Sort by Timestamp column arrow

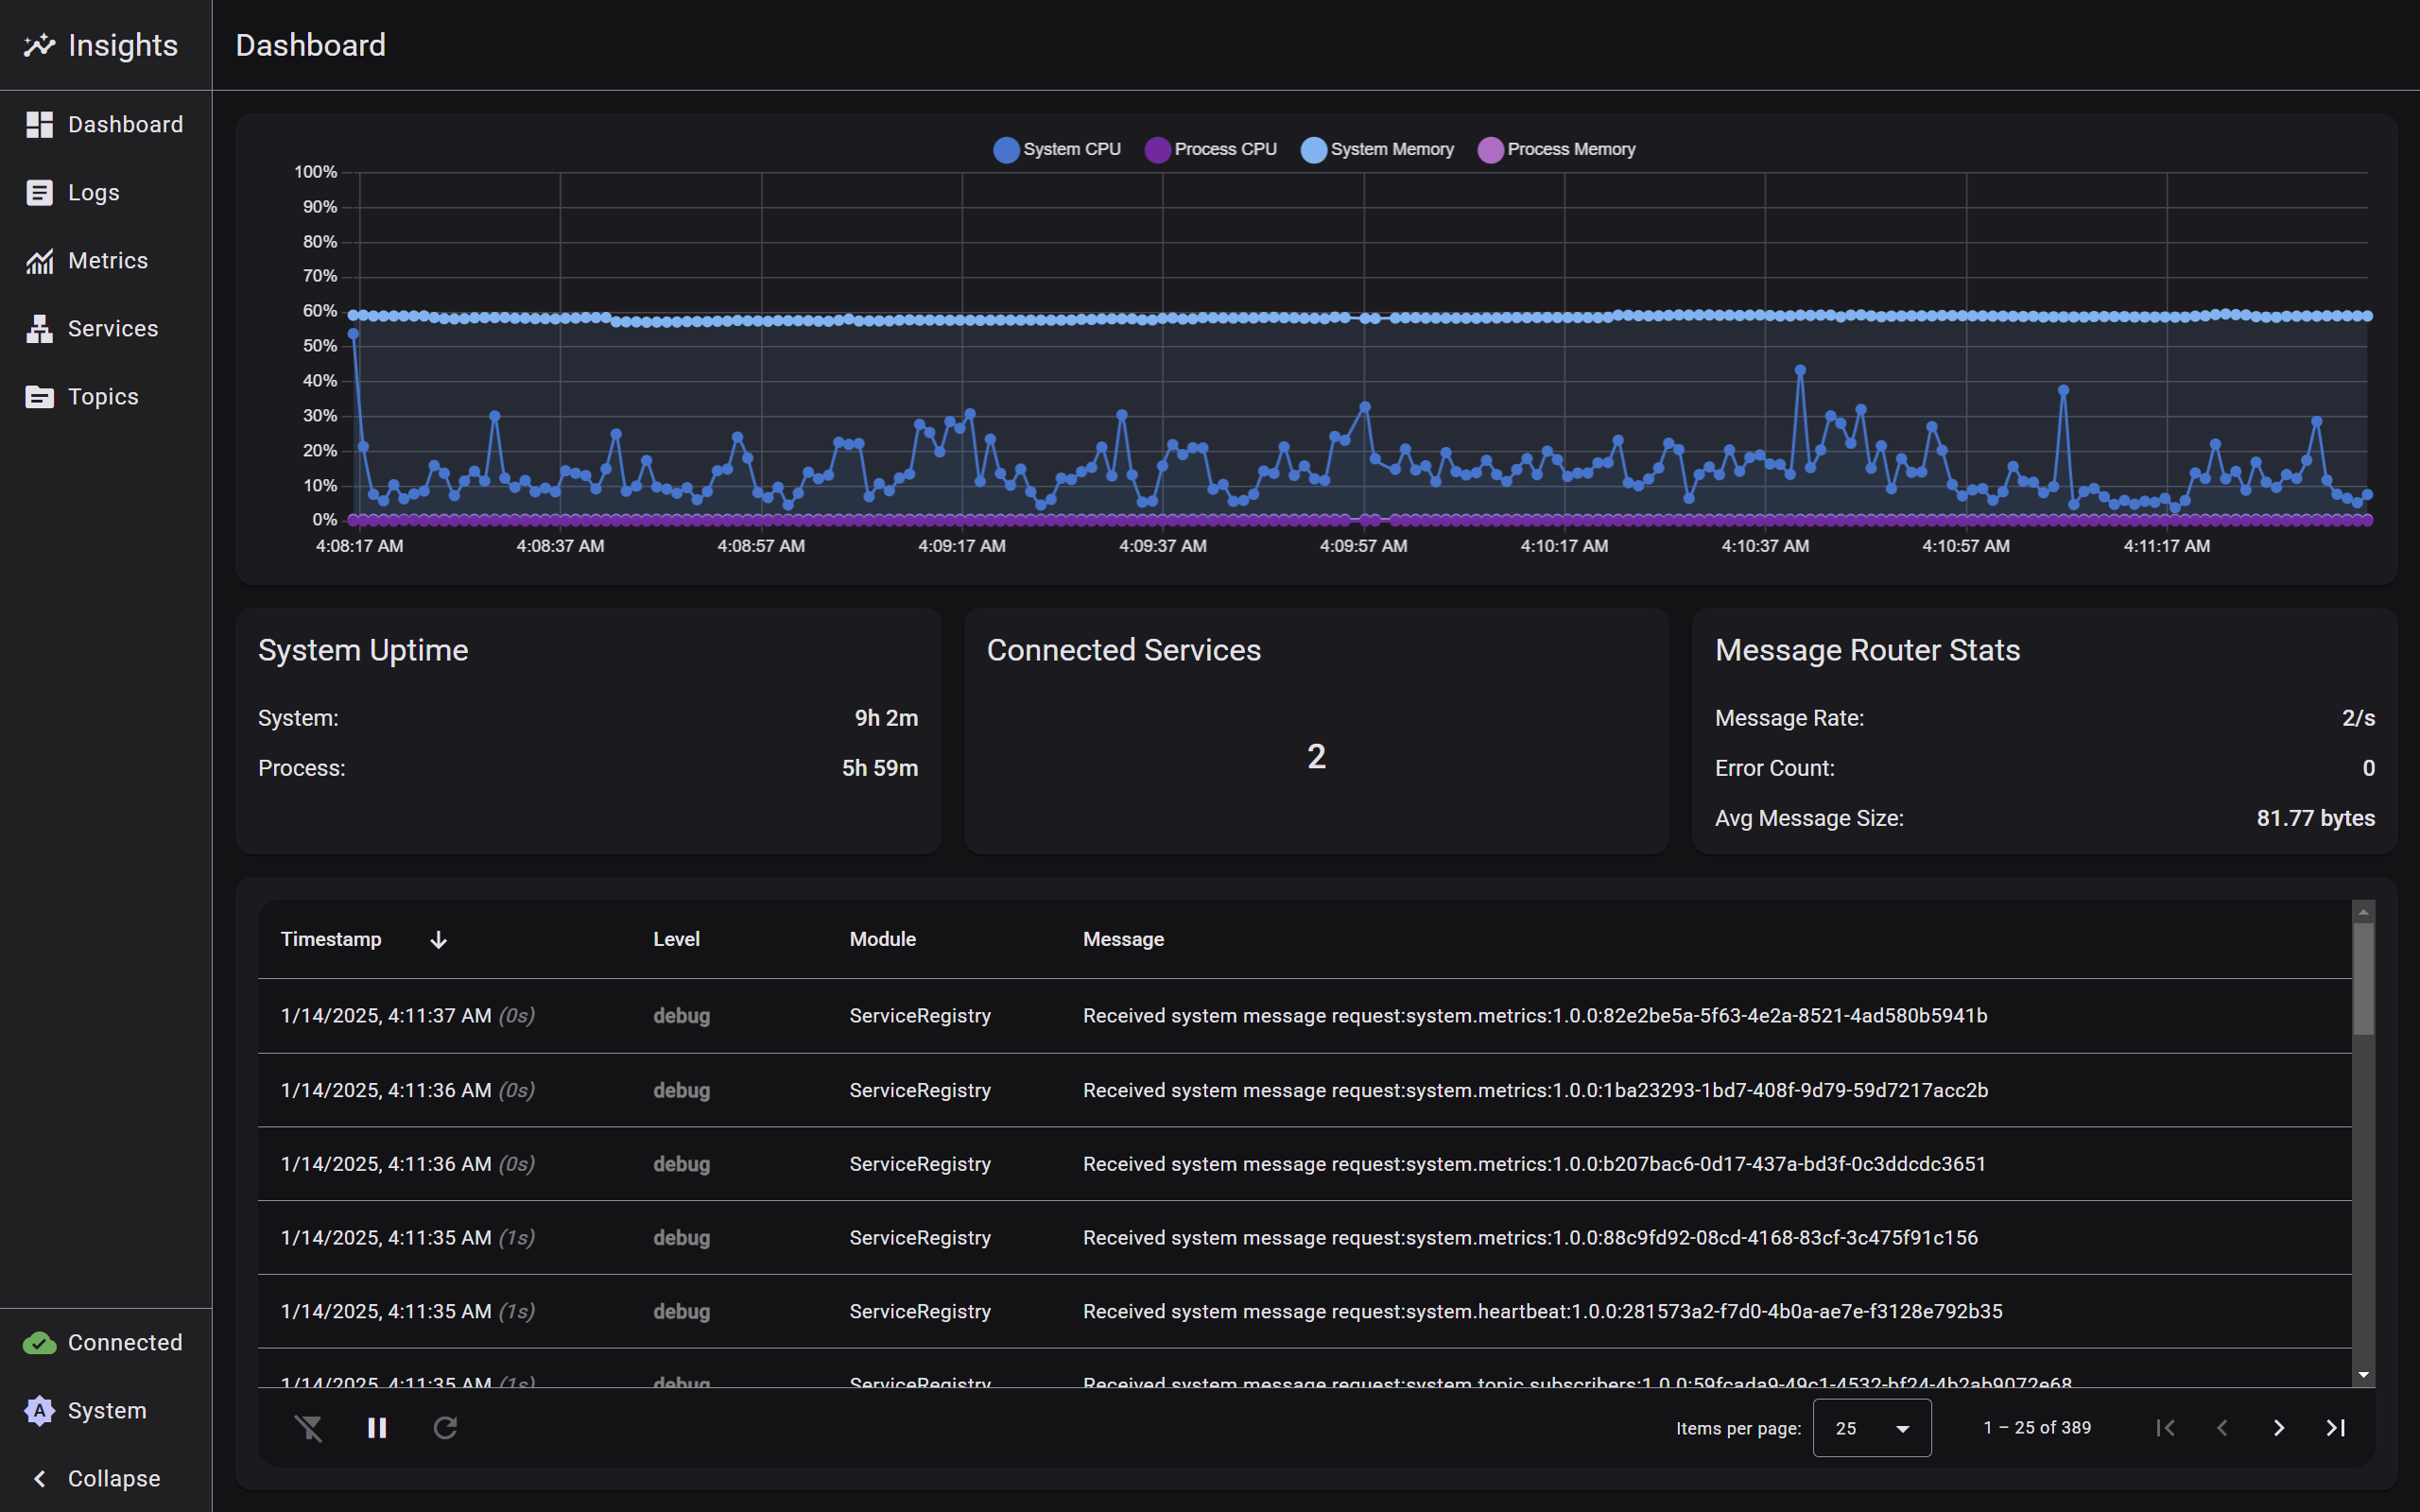(x=438, y=940)
